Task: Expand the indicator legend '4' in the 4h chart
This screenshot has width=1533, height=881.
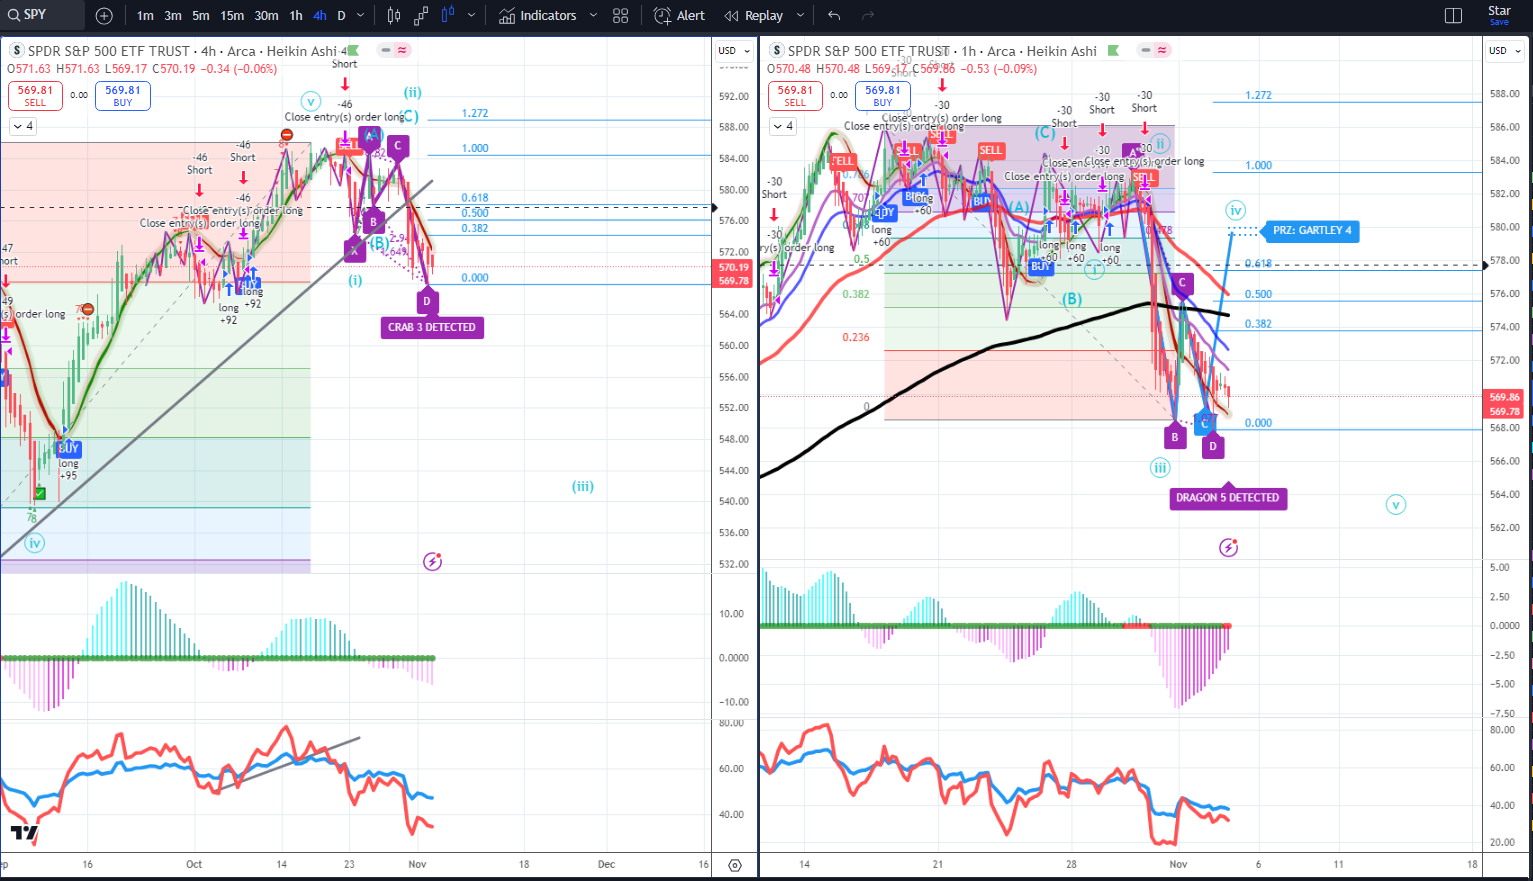Action: 22,126
